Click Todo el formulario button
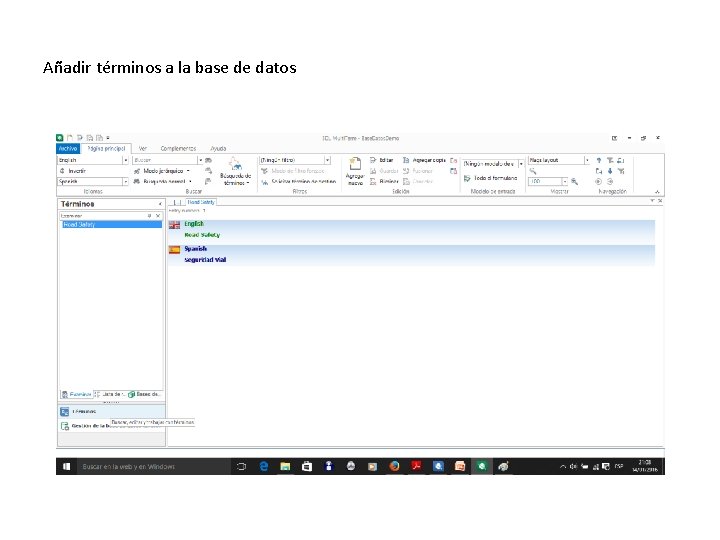 [x=490, y=178]
